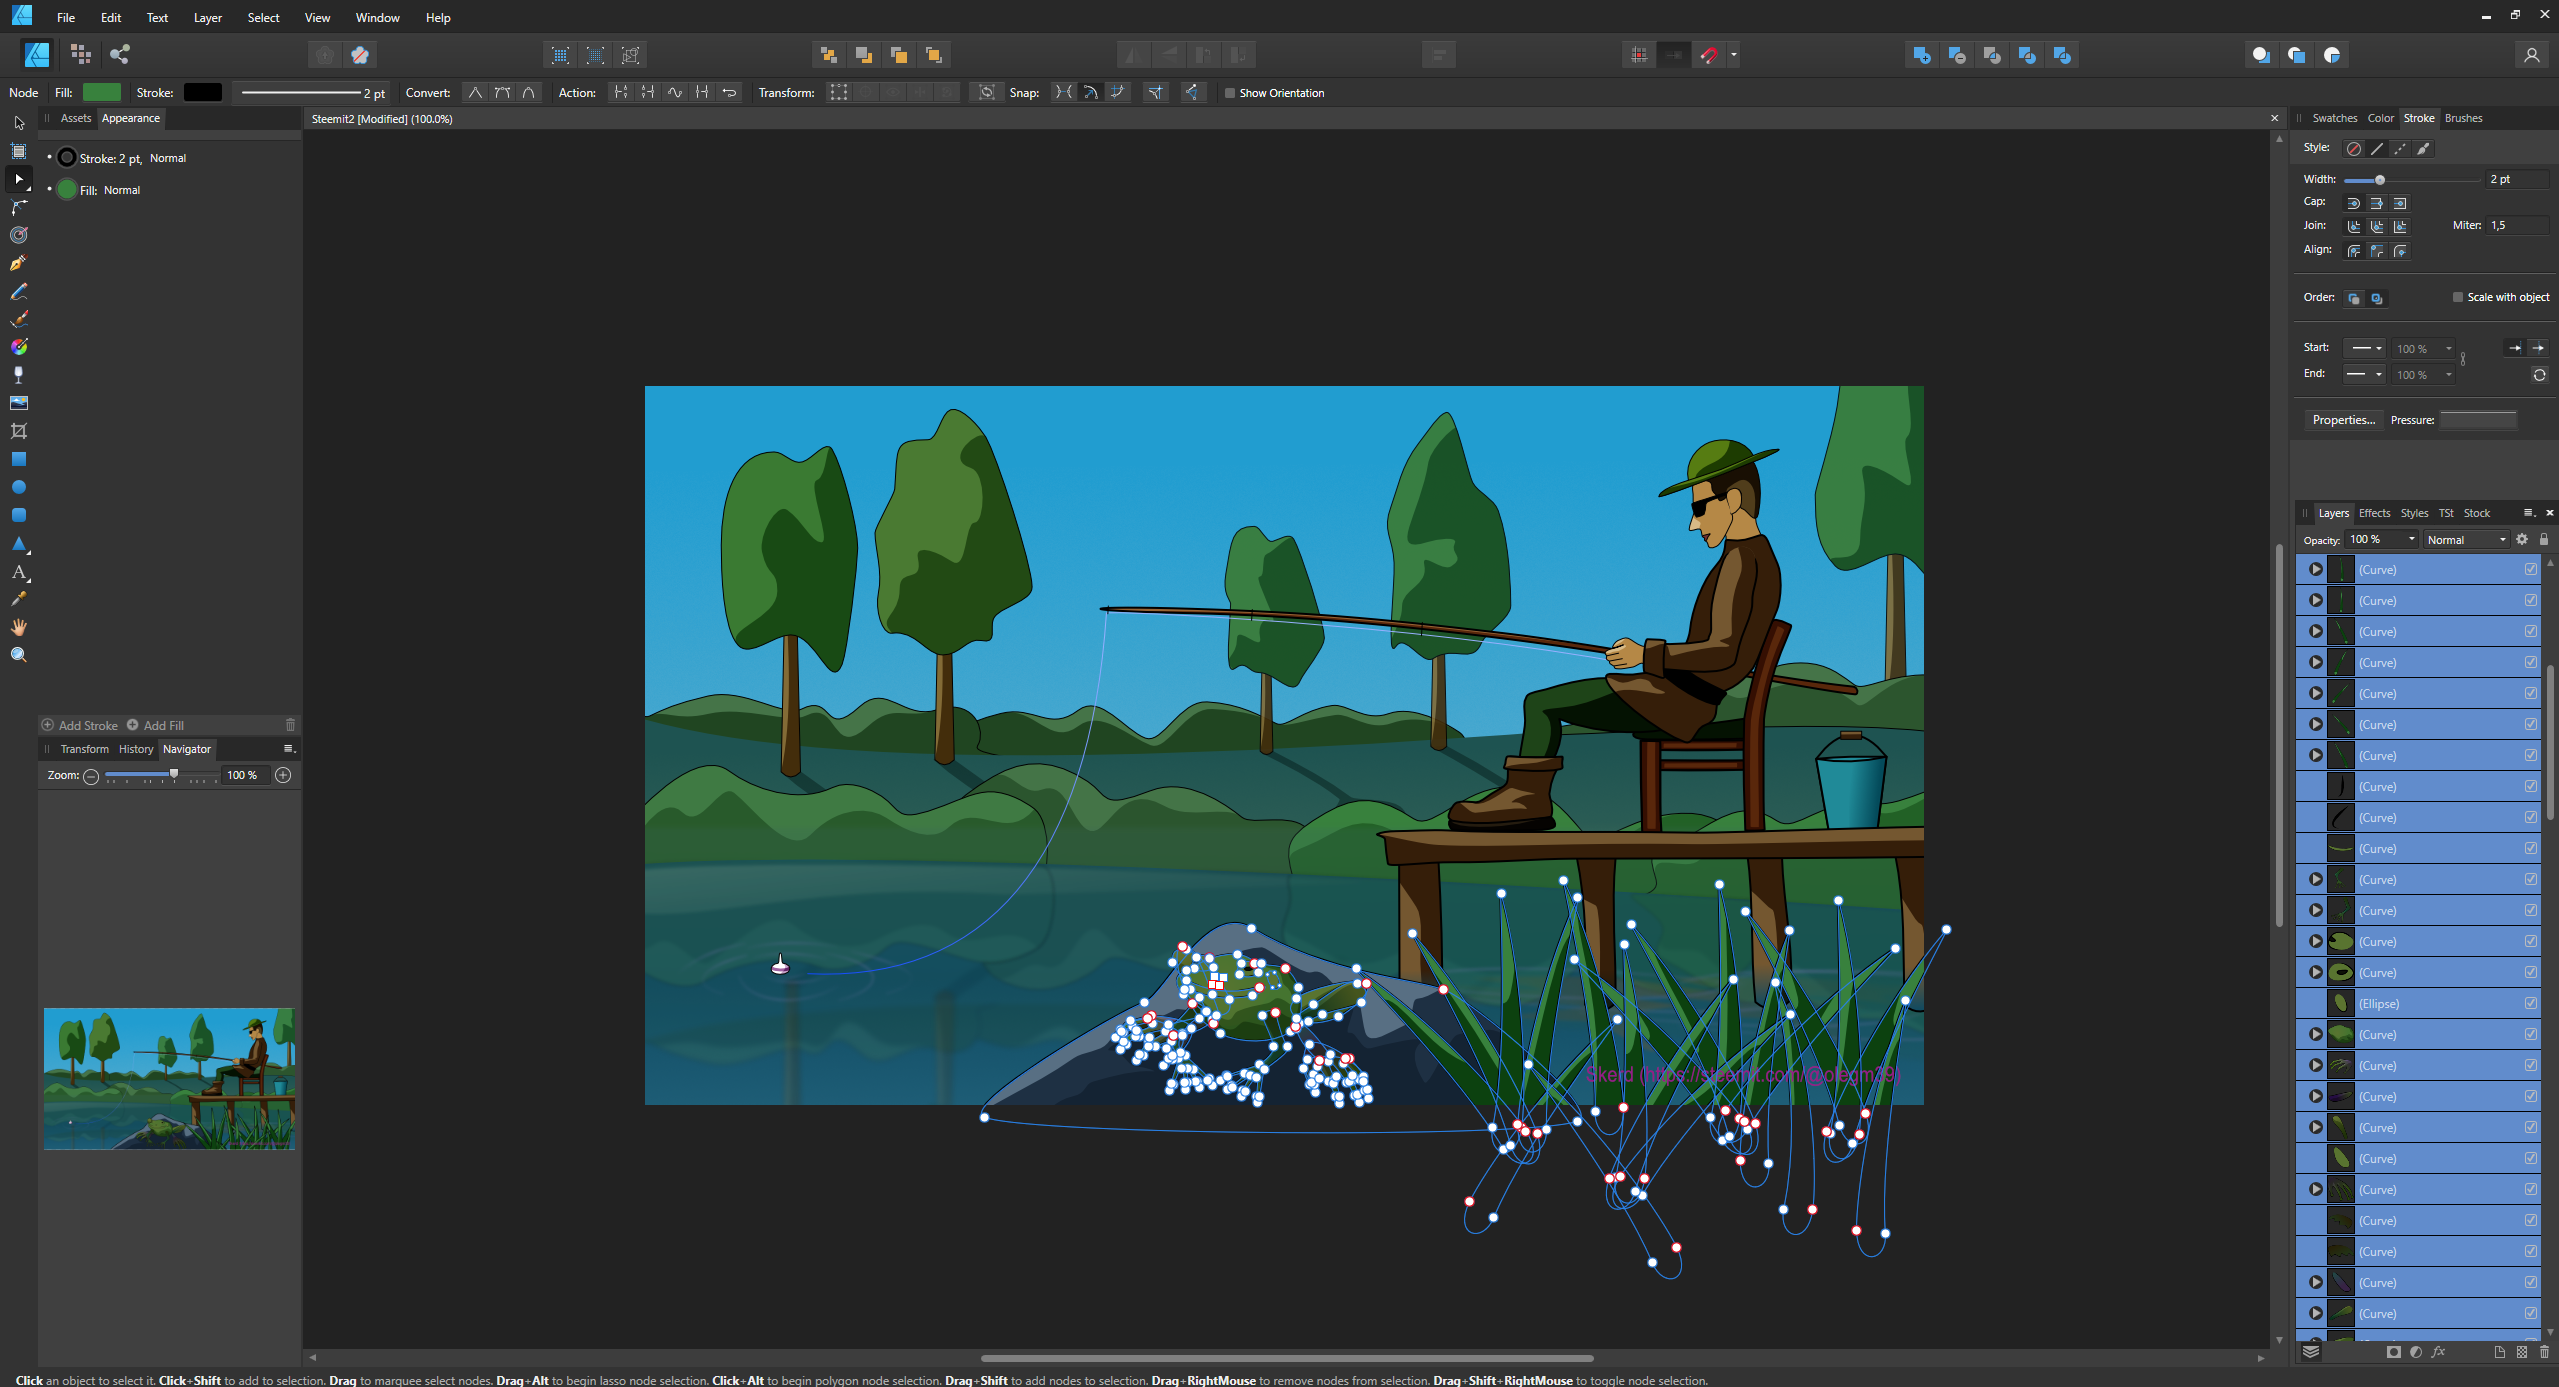Click the Properties... button
Image resolution: width=2559 pixels, height=1387 pixels.
click(x=2342, y=420)
